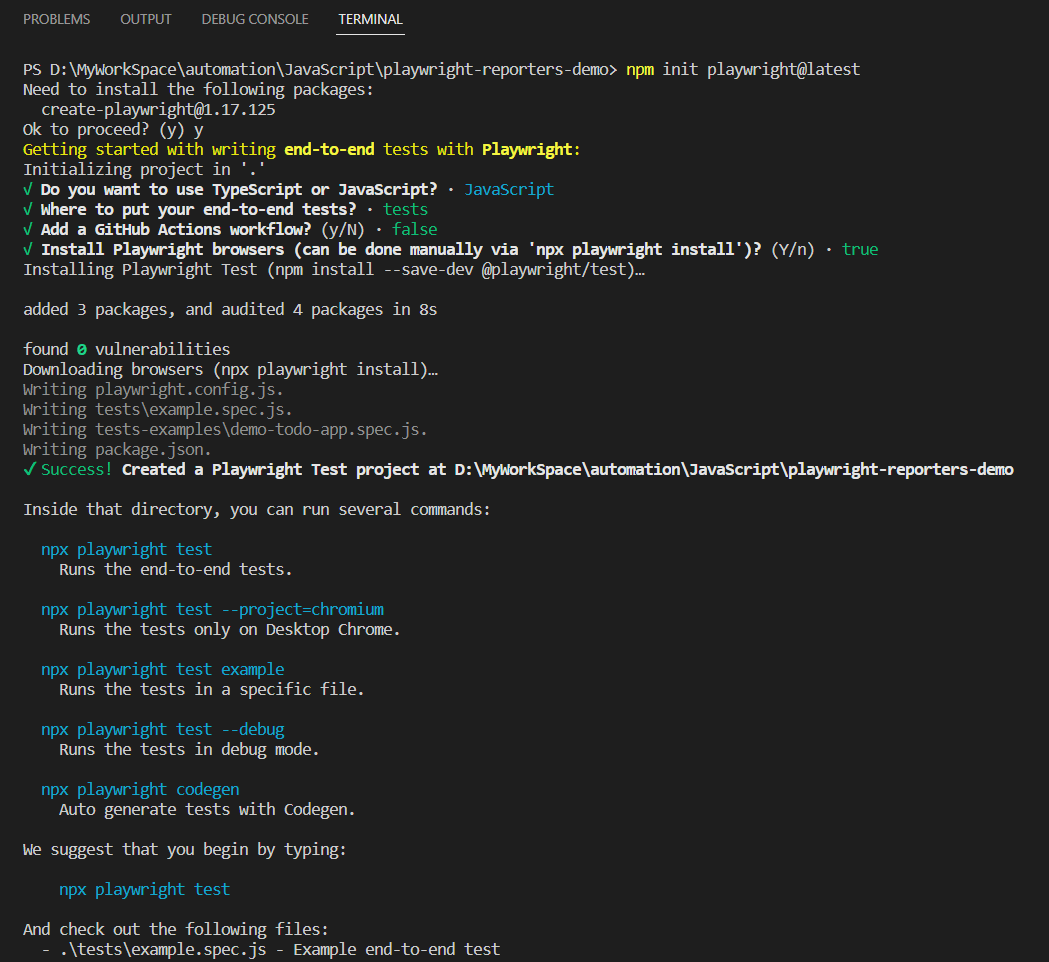
Task: Click the npx playwright test --project=chromium command
Action: click(212, 609)
